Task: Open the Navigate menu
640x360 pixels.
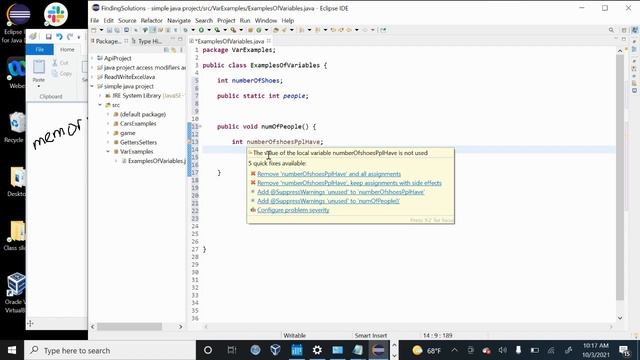Action: click(179, 20)
